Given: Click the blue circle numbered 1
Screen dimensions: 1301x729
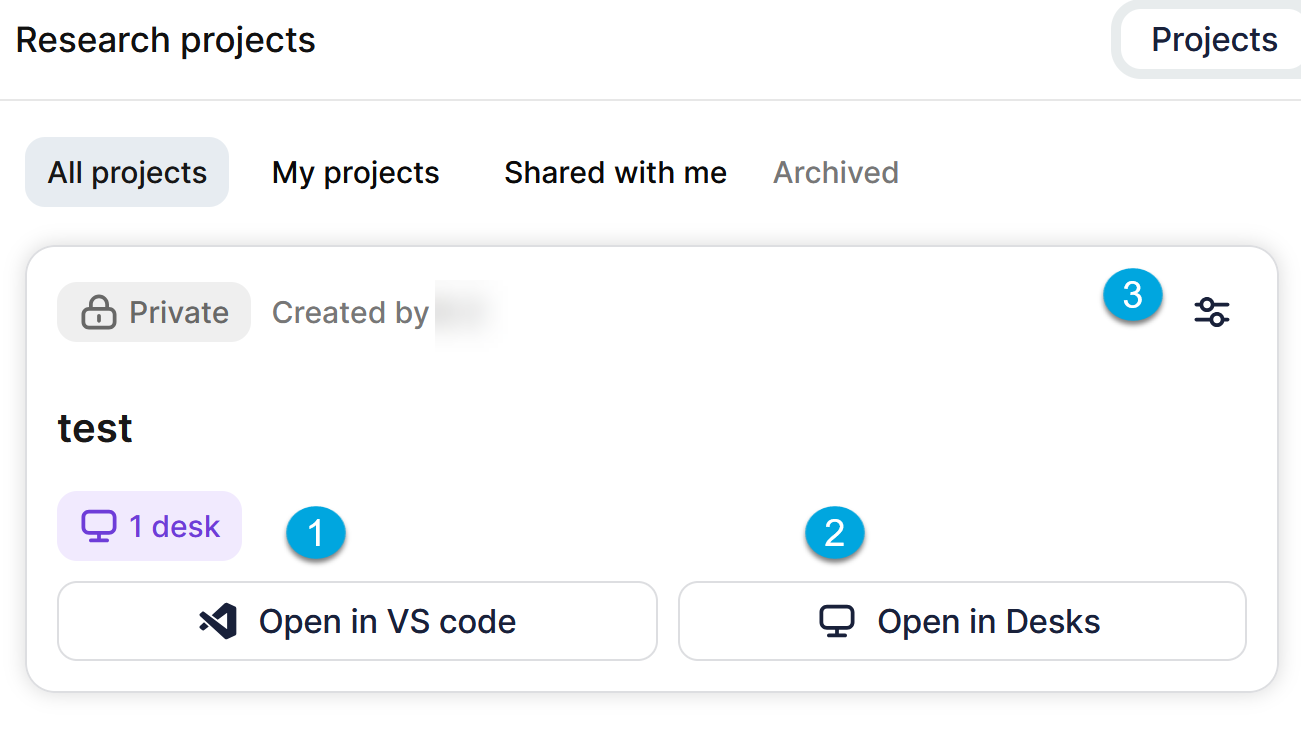Looking at the screenshot, I should (x=316, y=534).
